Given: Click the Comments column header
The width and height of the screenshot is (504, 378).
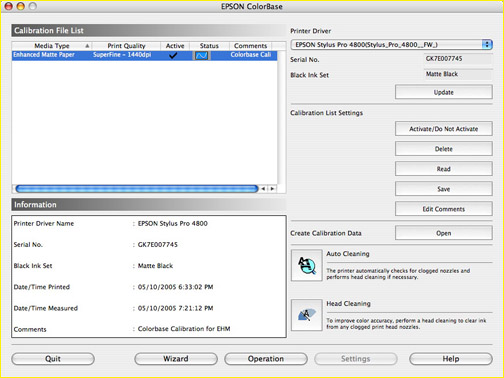Looking at the screenshot, I should (250, 46).
